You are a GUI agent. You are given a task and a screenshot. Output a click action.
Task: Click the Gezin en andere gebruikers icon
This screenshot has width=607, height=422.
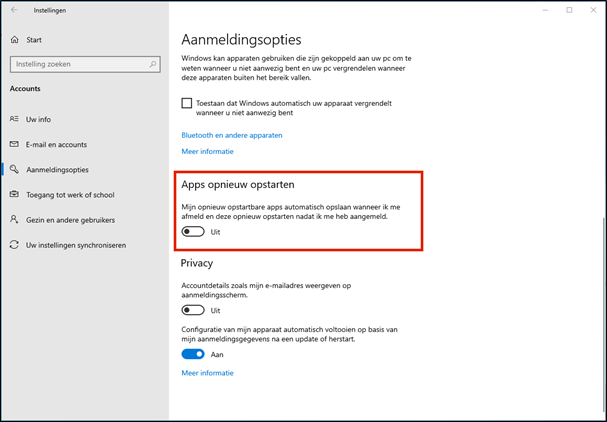click(x=14, y=219)
